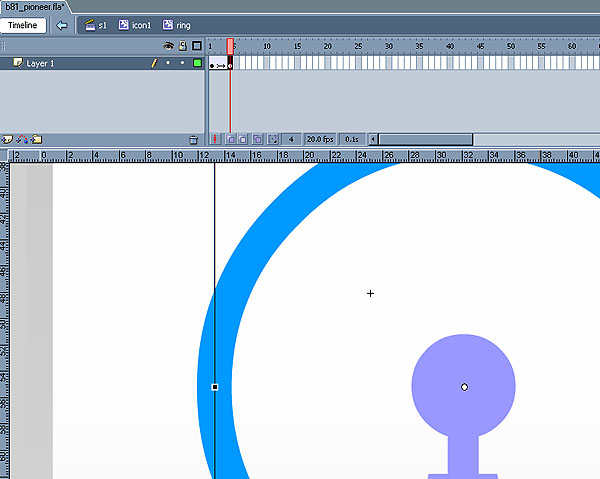This screenshot has width=600, height=479.
Task: Toggle lock dot for Layer 1
Action: pyautogui.click(x=183, y=63)
